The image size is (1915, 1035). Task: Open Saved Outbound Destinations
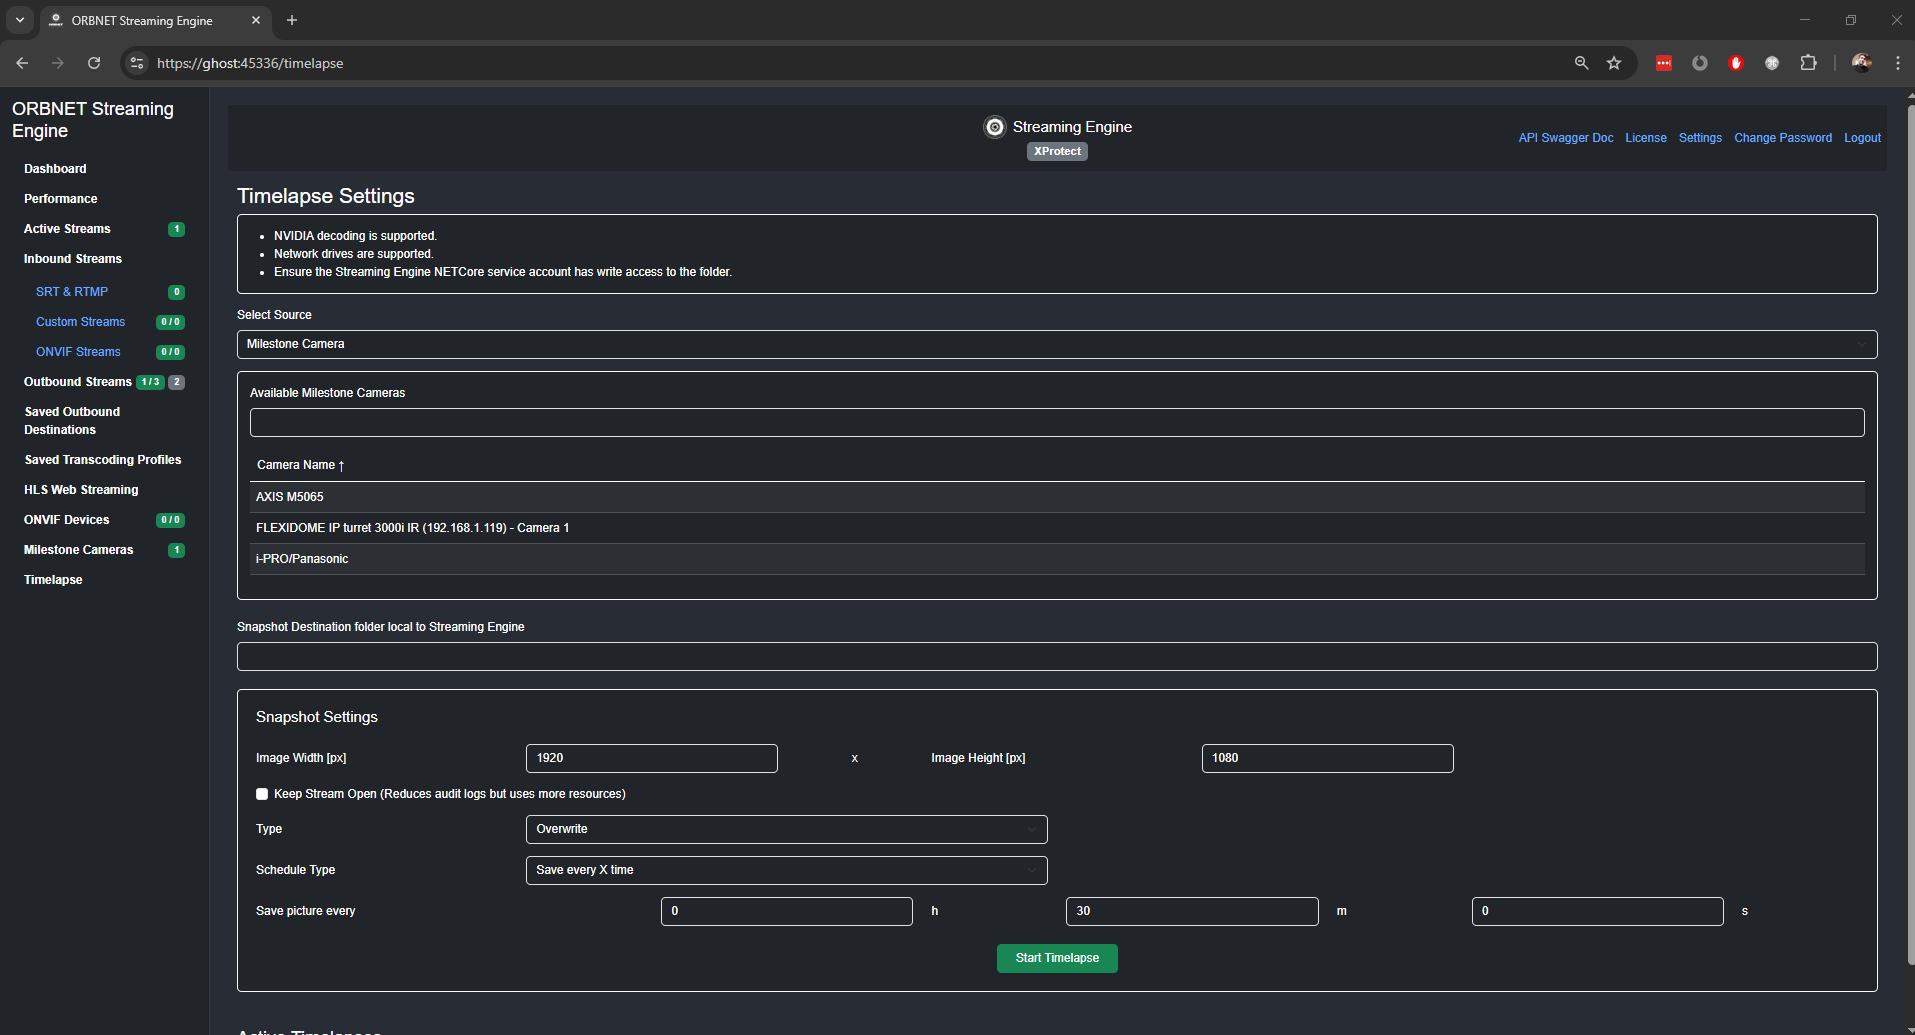(72, 421)
